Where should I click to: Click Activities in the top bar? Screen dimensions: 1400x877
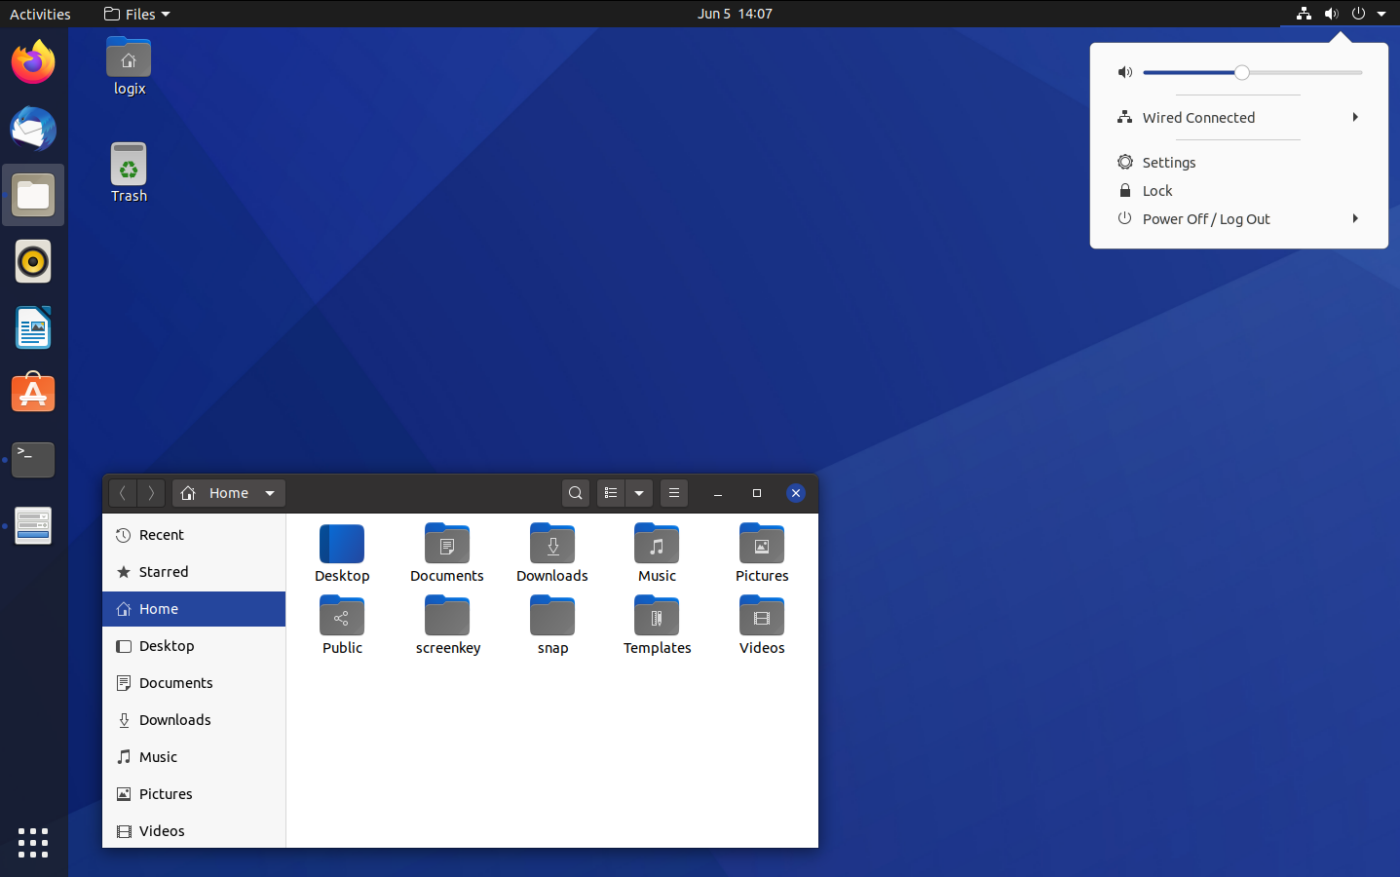[40, 13]
